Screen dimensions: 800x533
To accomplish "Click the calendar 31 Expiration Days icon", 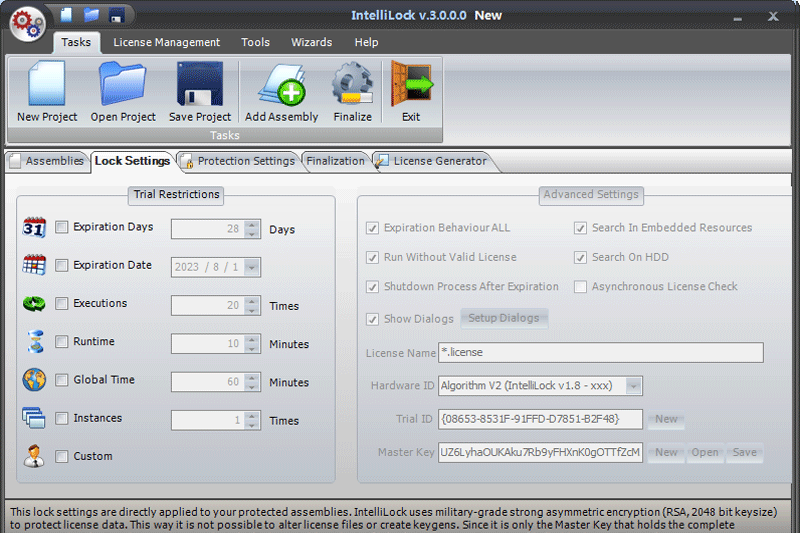I will tap(34, 227).
